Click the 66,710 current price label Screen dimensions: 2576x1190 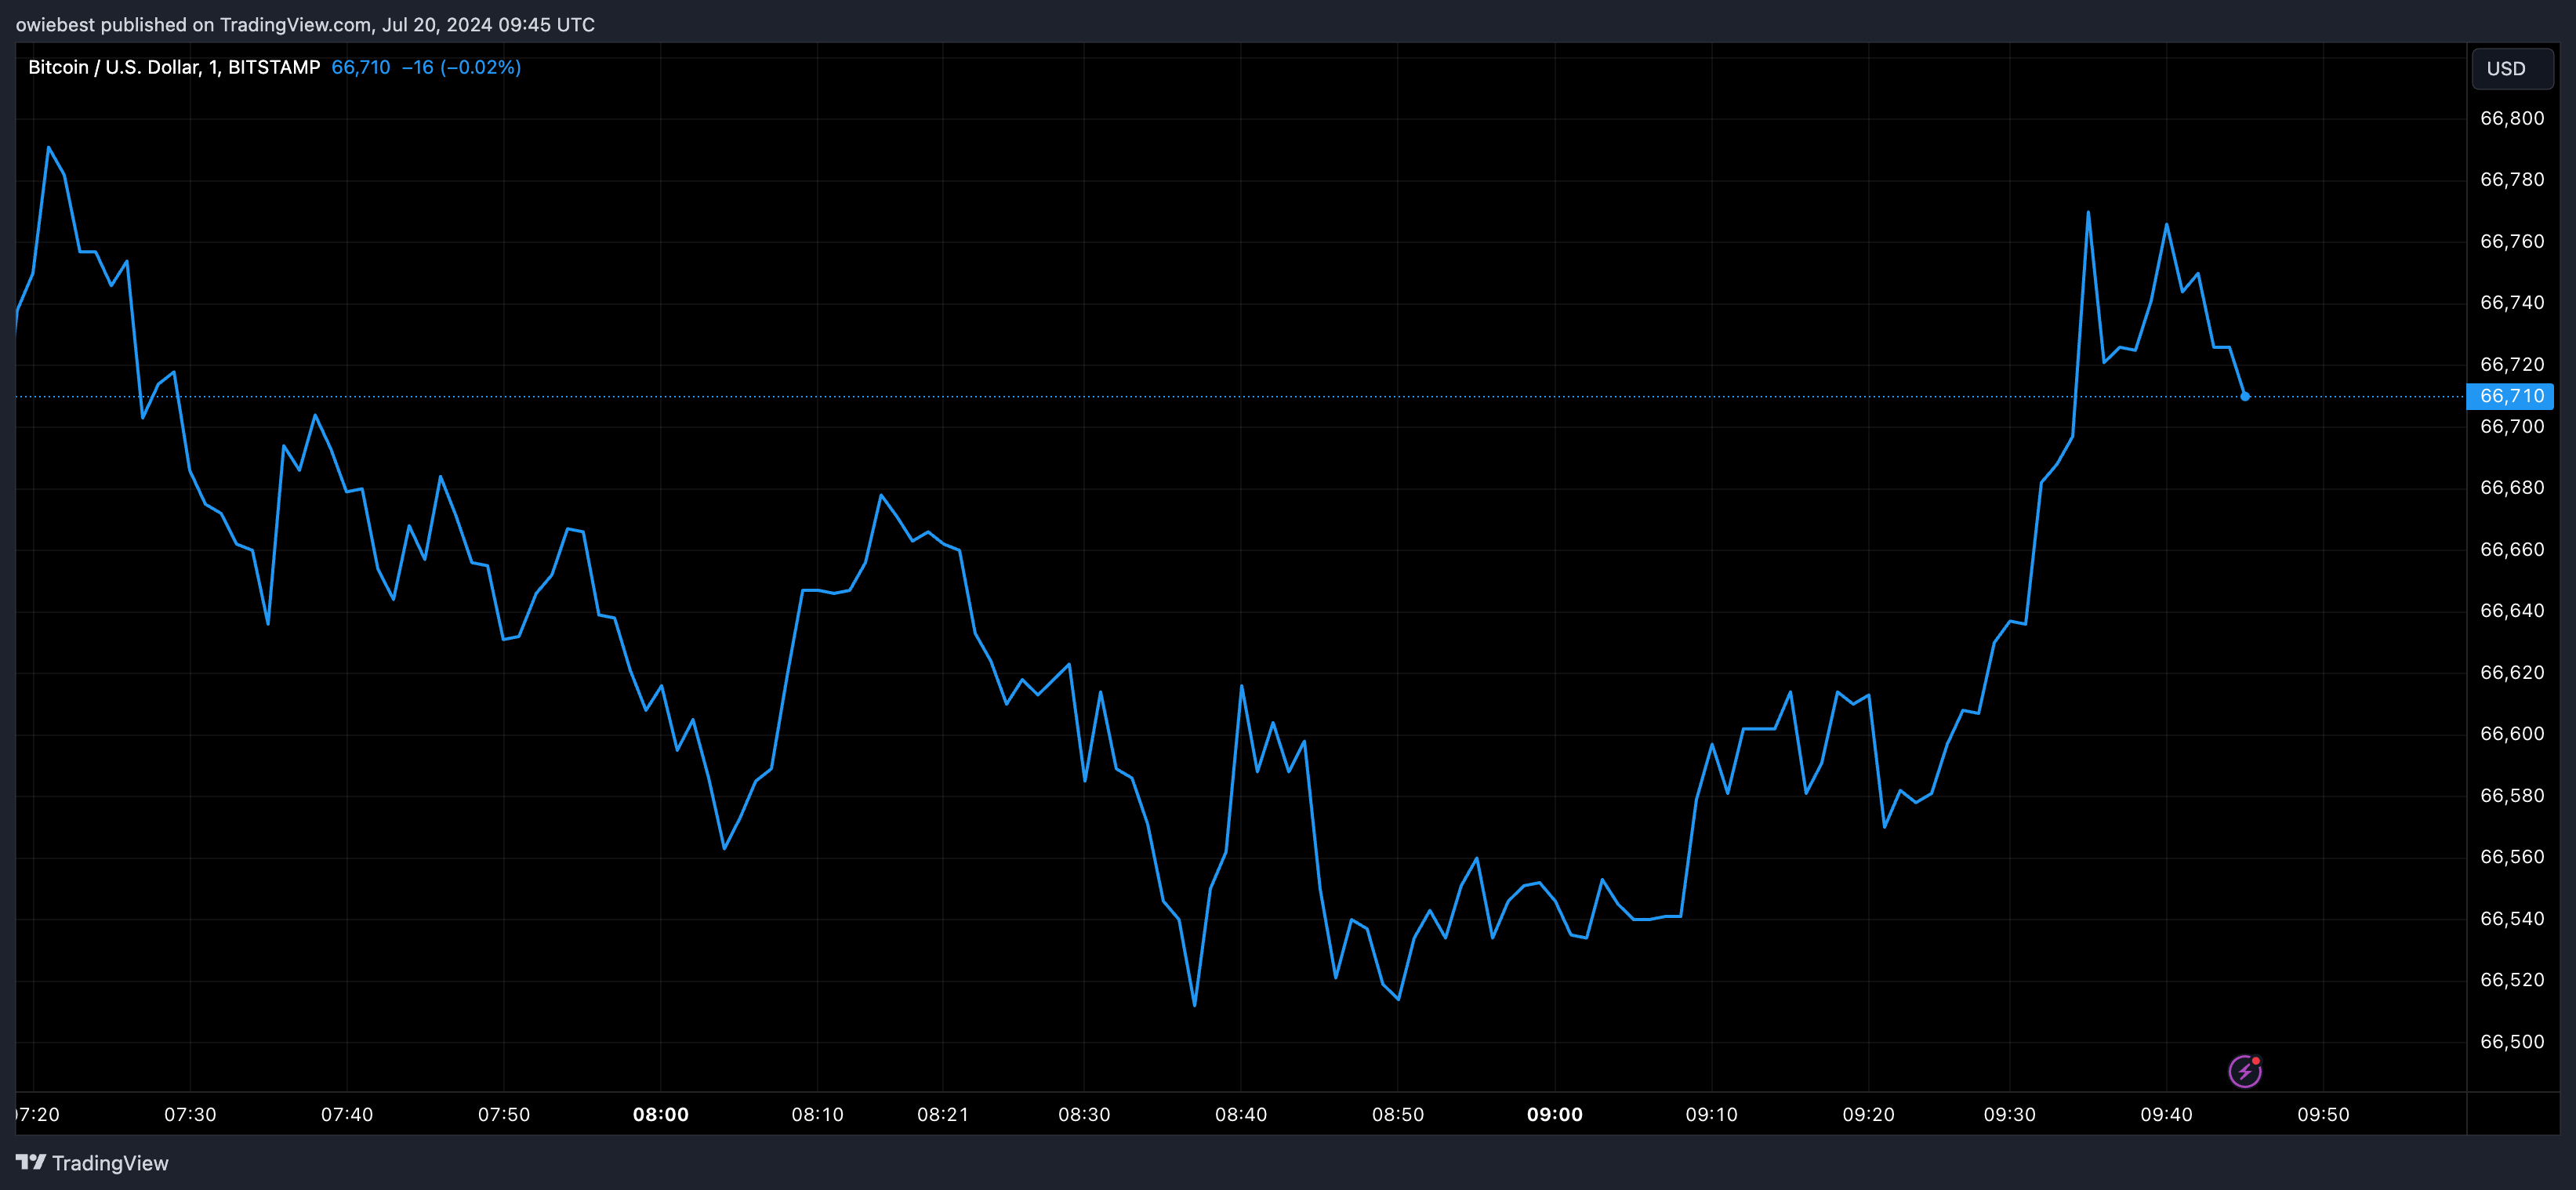click(2510, 396)
